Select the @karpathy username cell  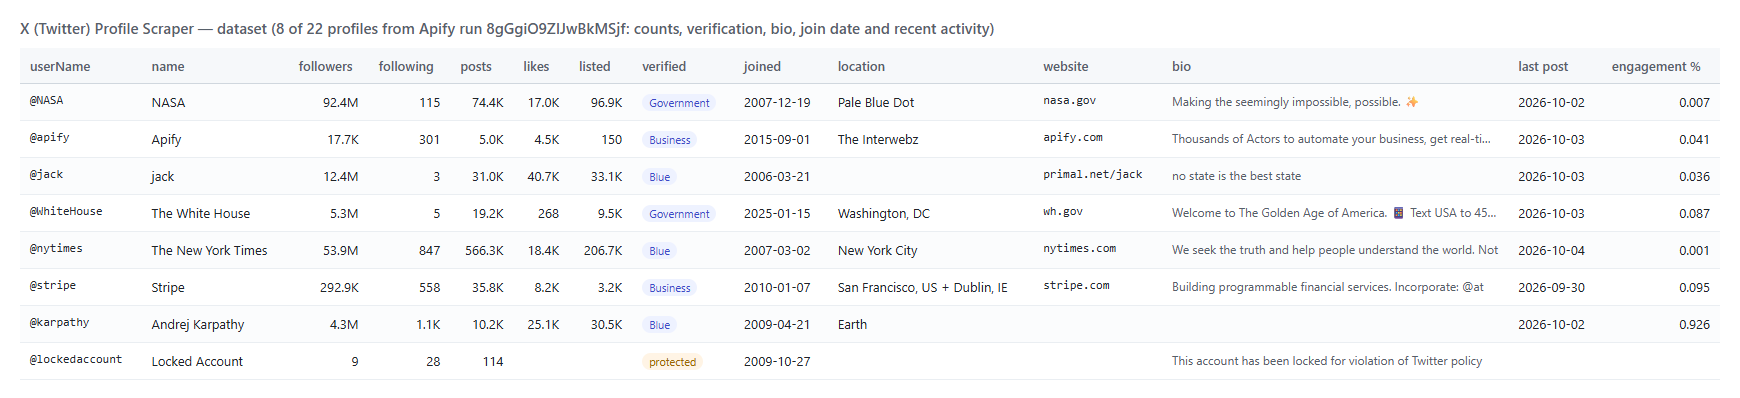pos(60,323)
